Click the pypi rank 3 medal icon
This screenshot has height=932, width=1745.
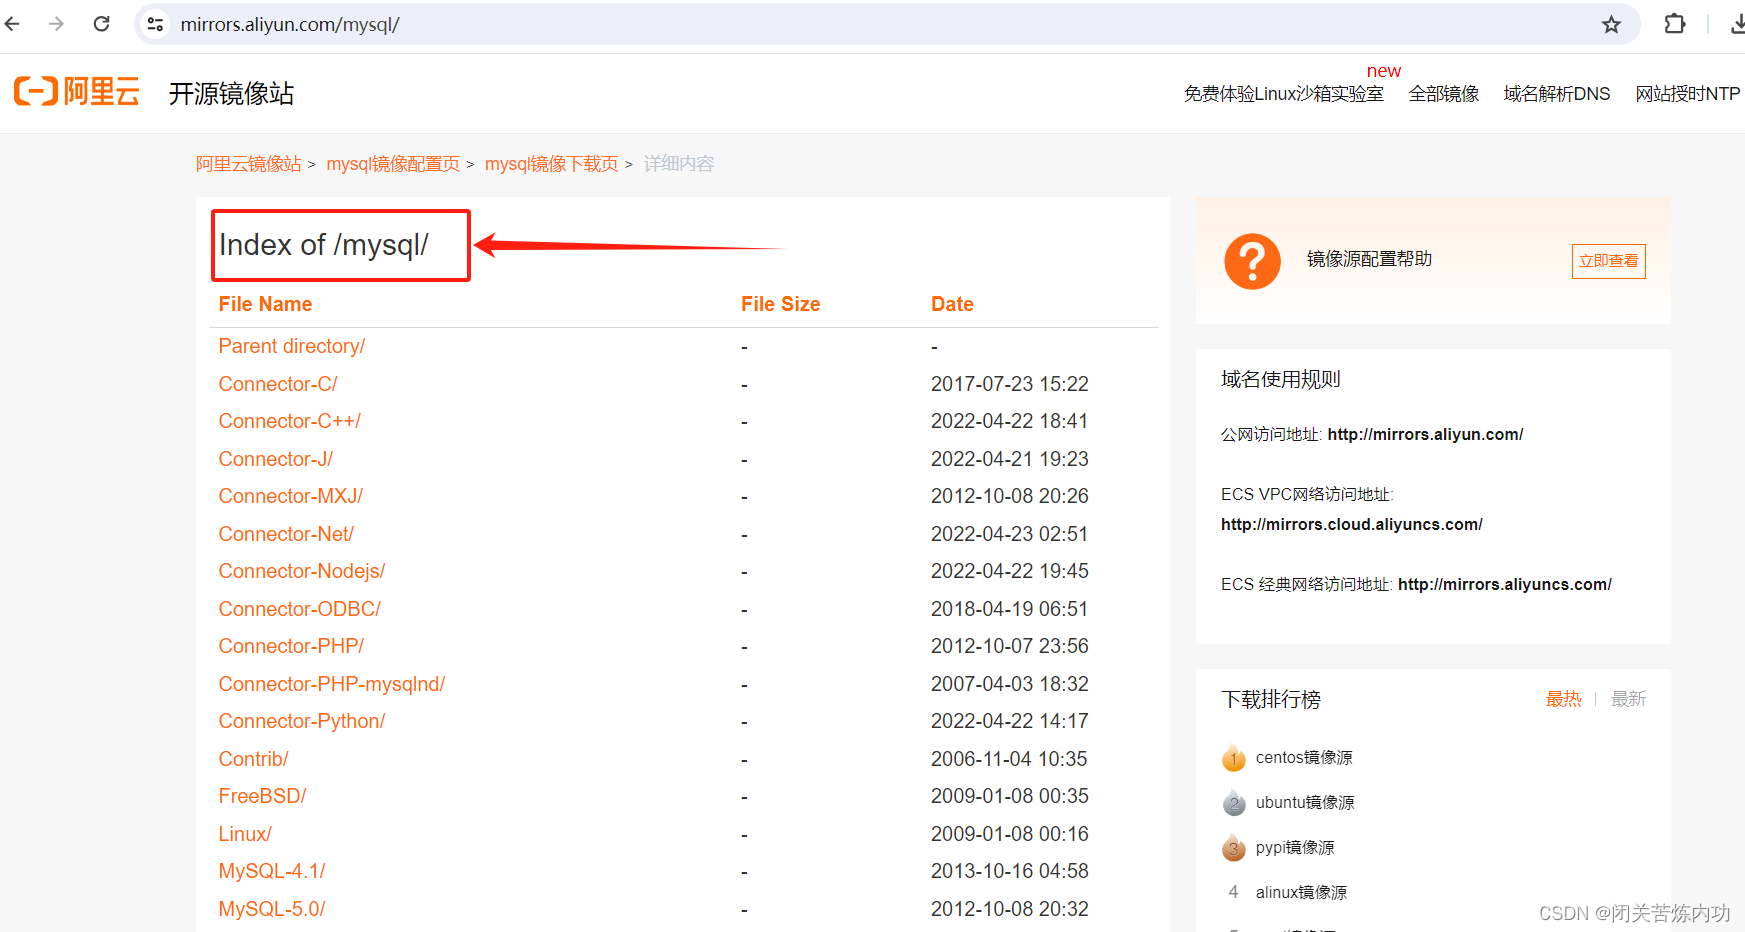pyautogui.click(x=1234, y=848)
